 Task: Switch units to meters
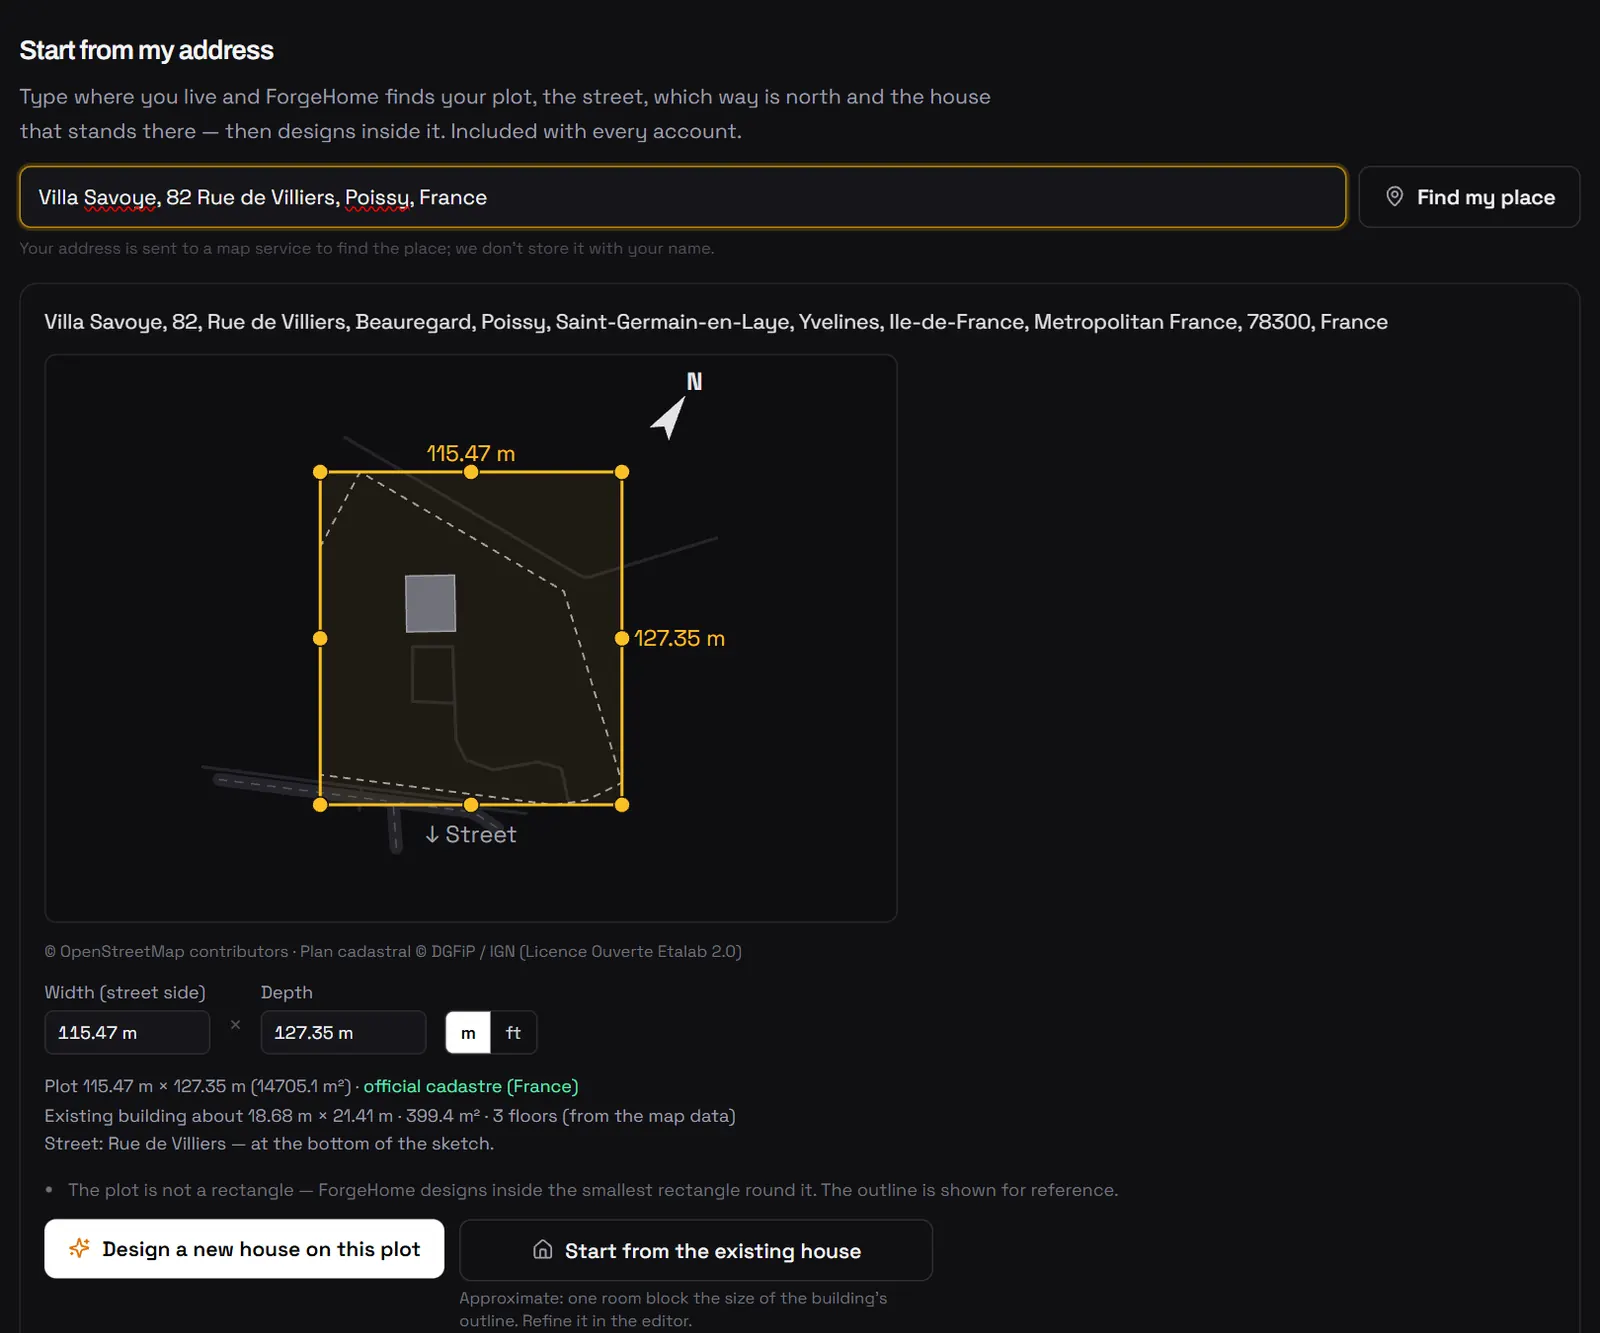(x=468, y=1033)
